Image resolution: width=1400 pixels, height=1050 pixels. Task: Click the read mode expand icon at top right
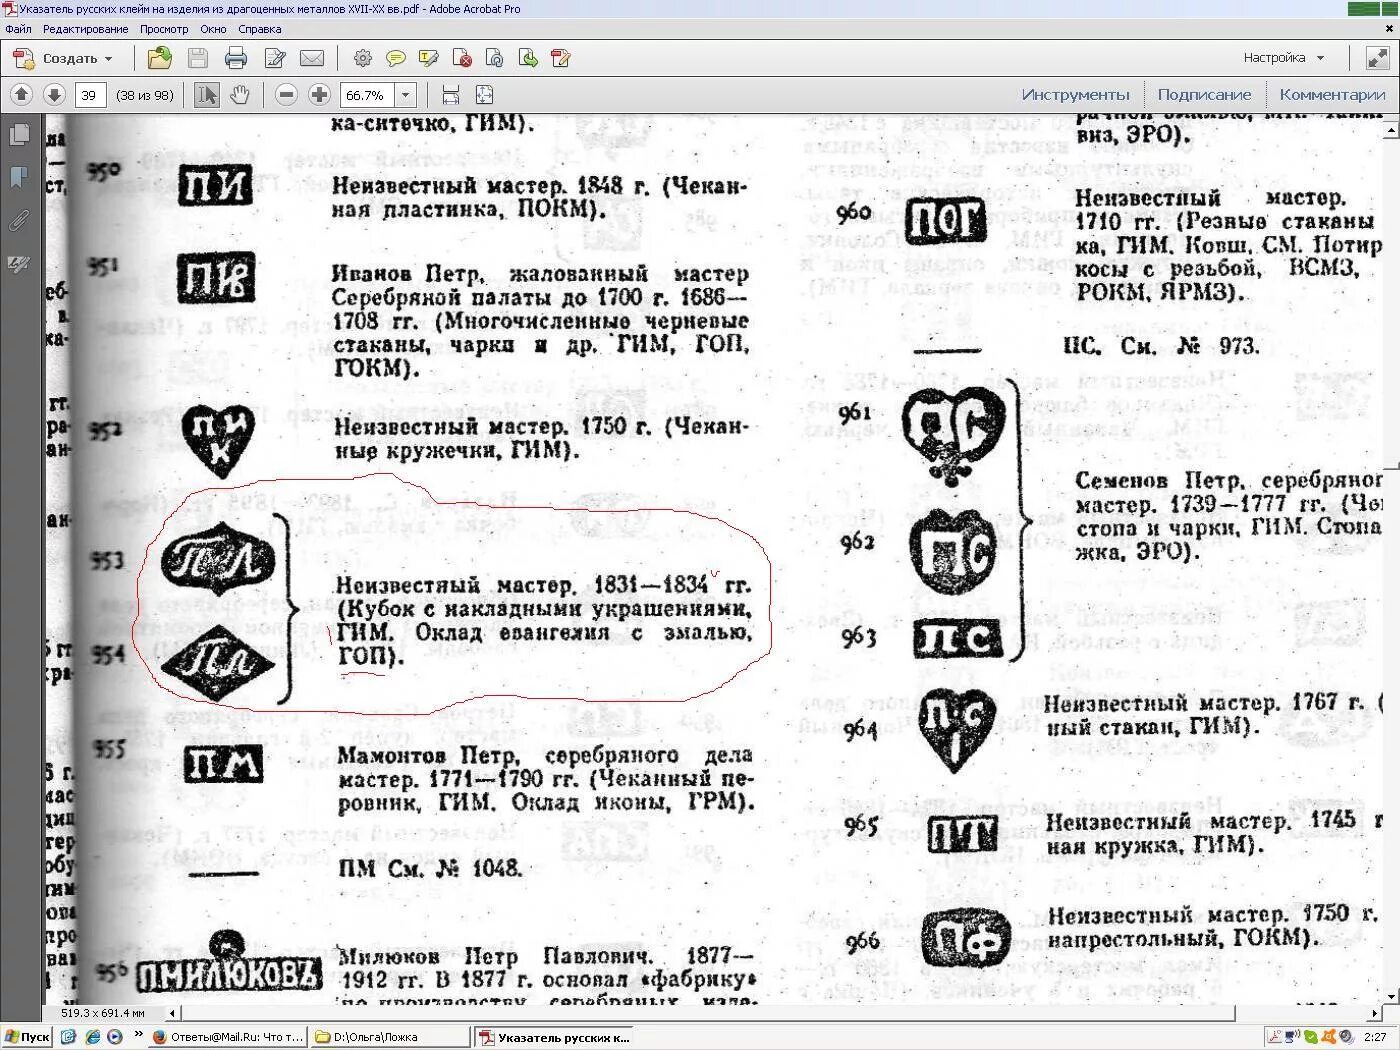(x=1378, y=58)
